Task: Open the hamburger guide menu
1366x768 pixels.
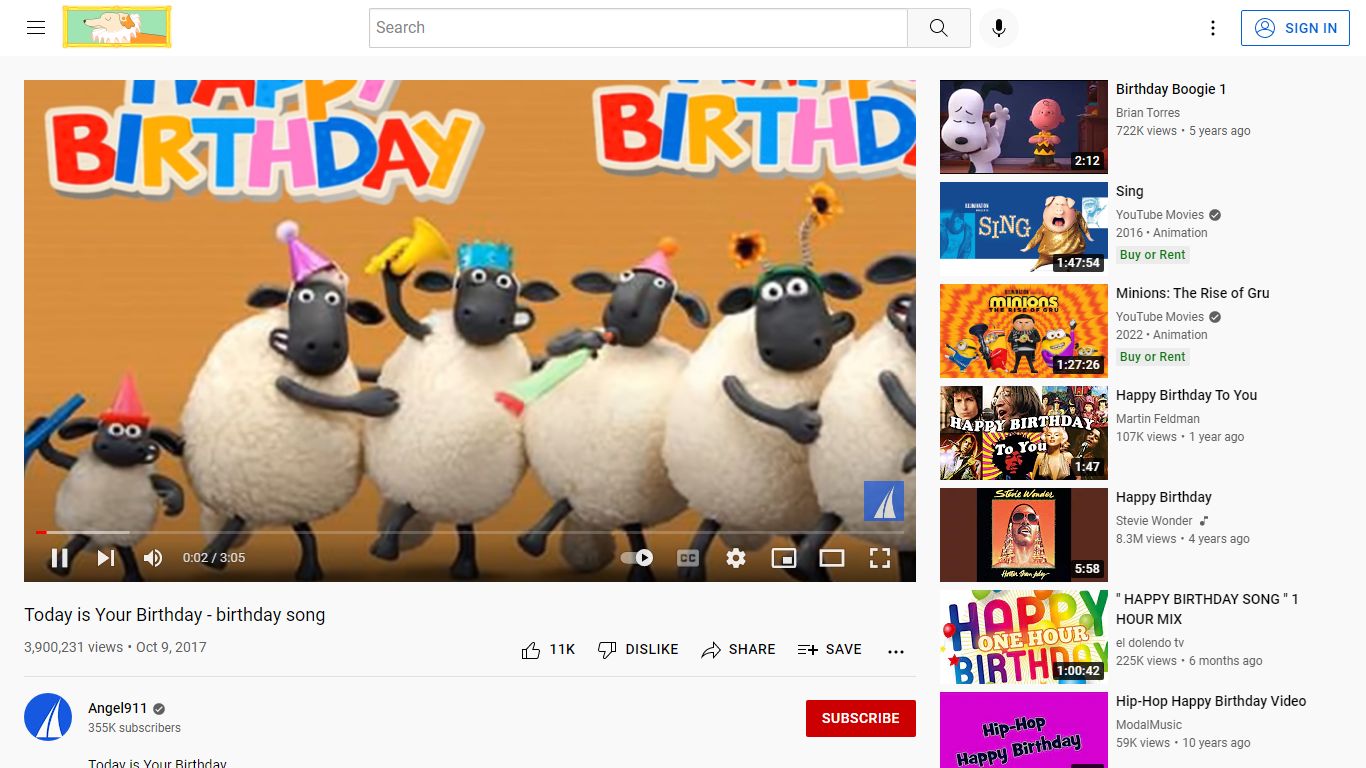Action: click(36, 28)
